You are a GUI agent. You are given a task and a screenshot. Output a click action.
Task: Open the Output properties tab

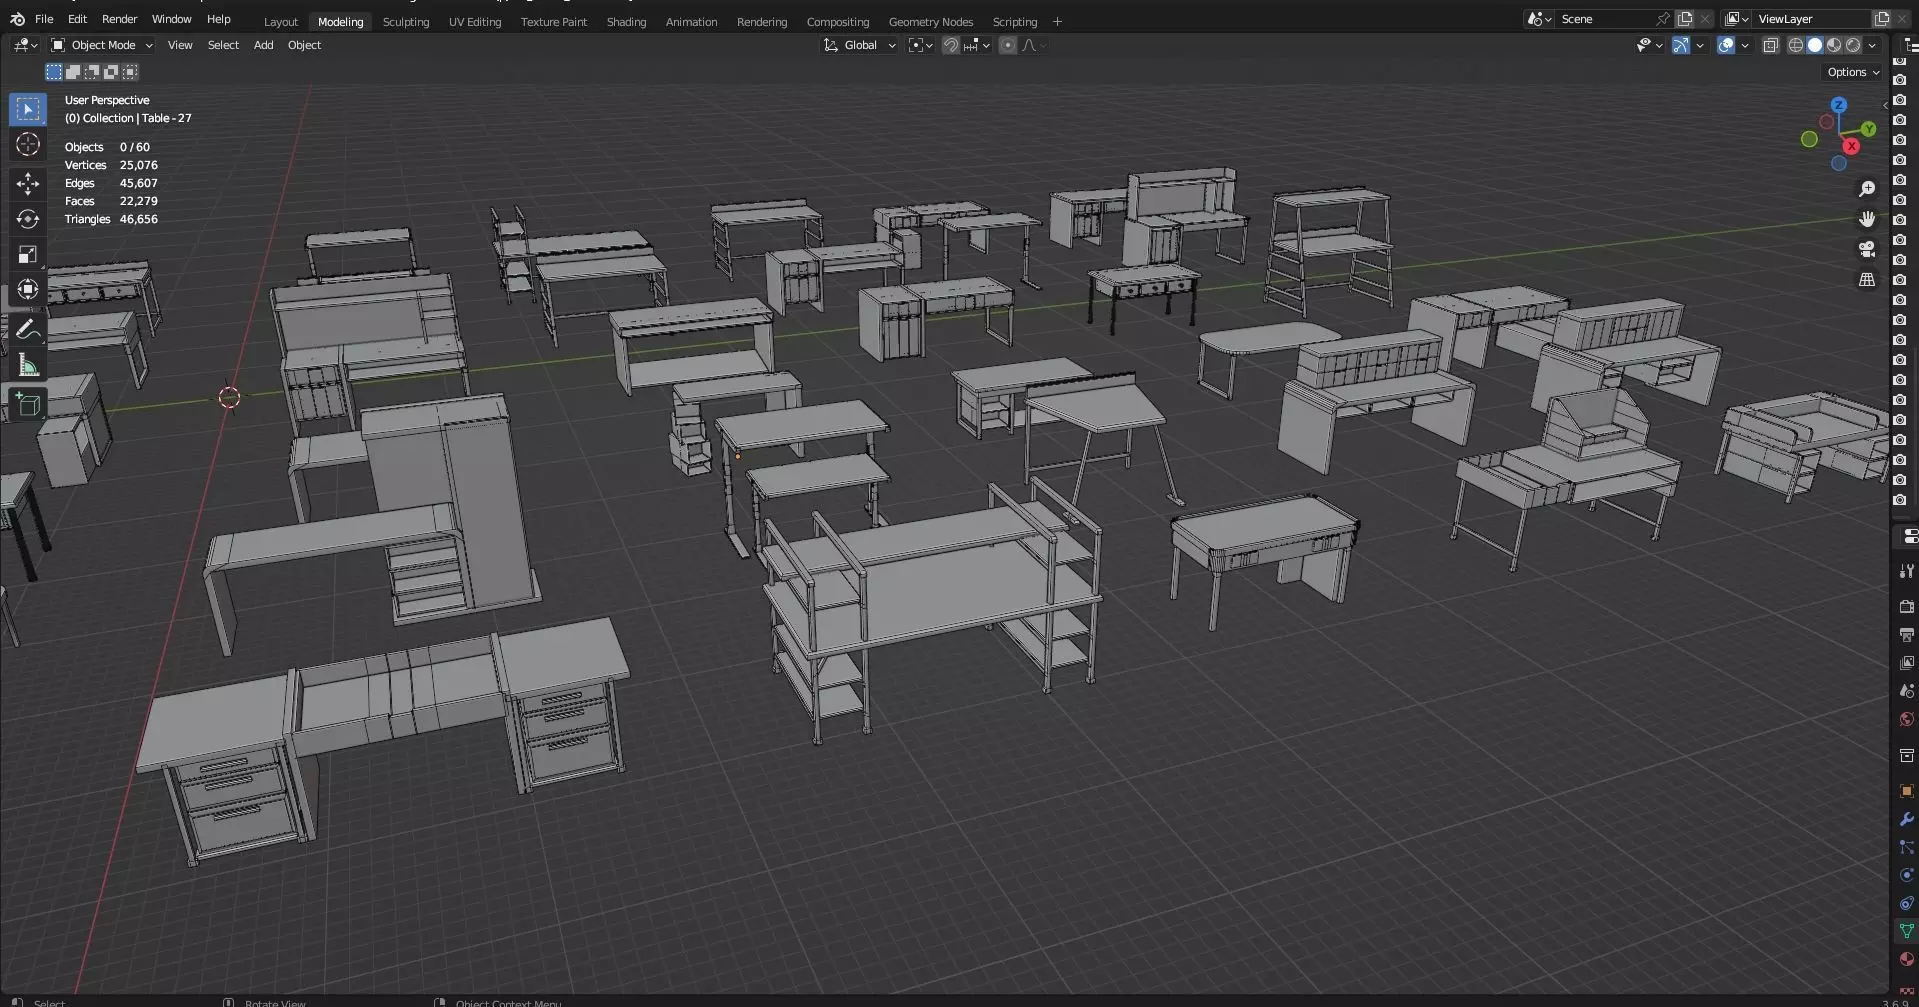coord(1906,635)
